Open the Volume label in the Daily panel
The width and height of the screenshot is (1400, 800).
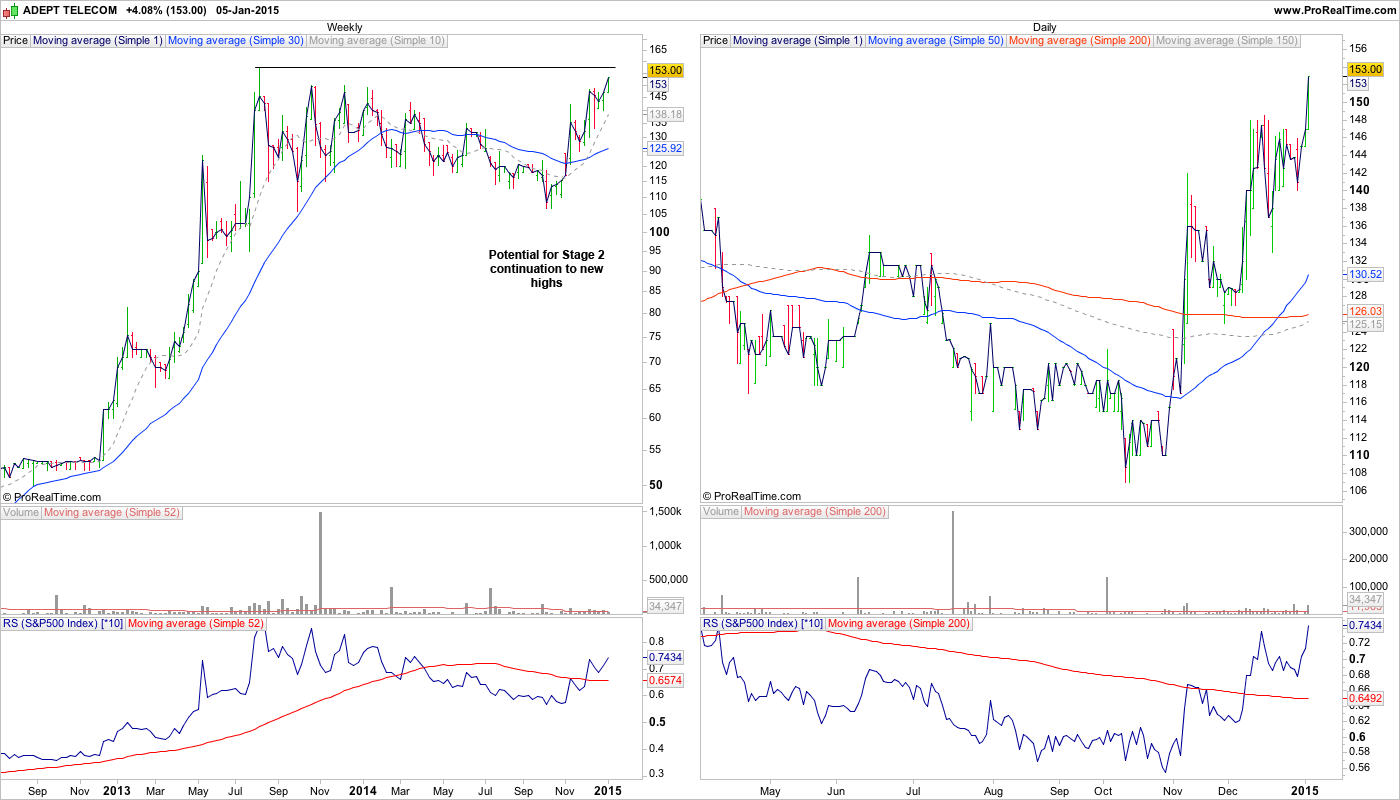click(721, 512)
